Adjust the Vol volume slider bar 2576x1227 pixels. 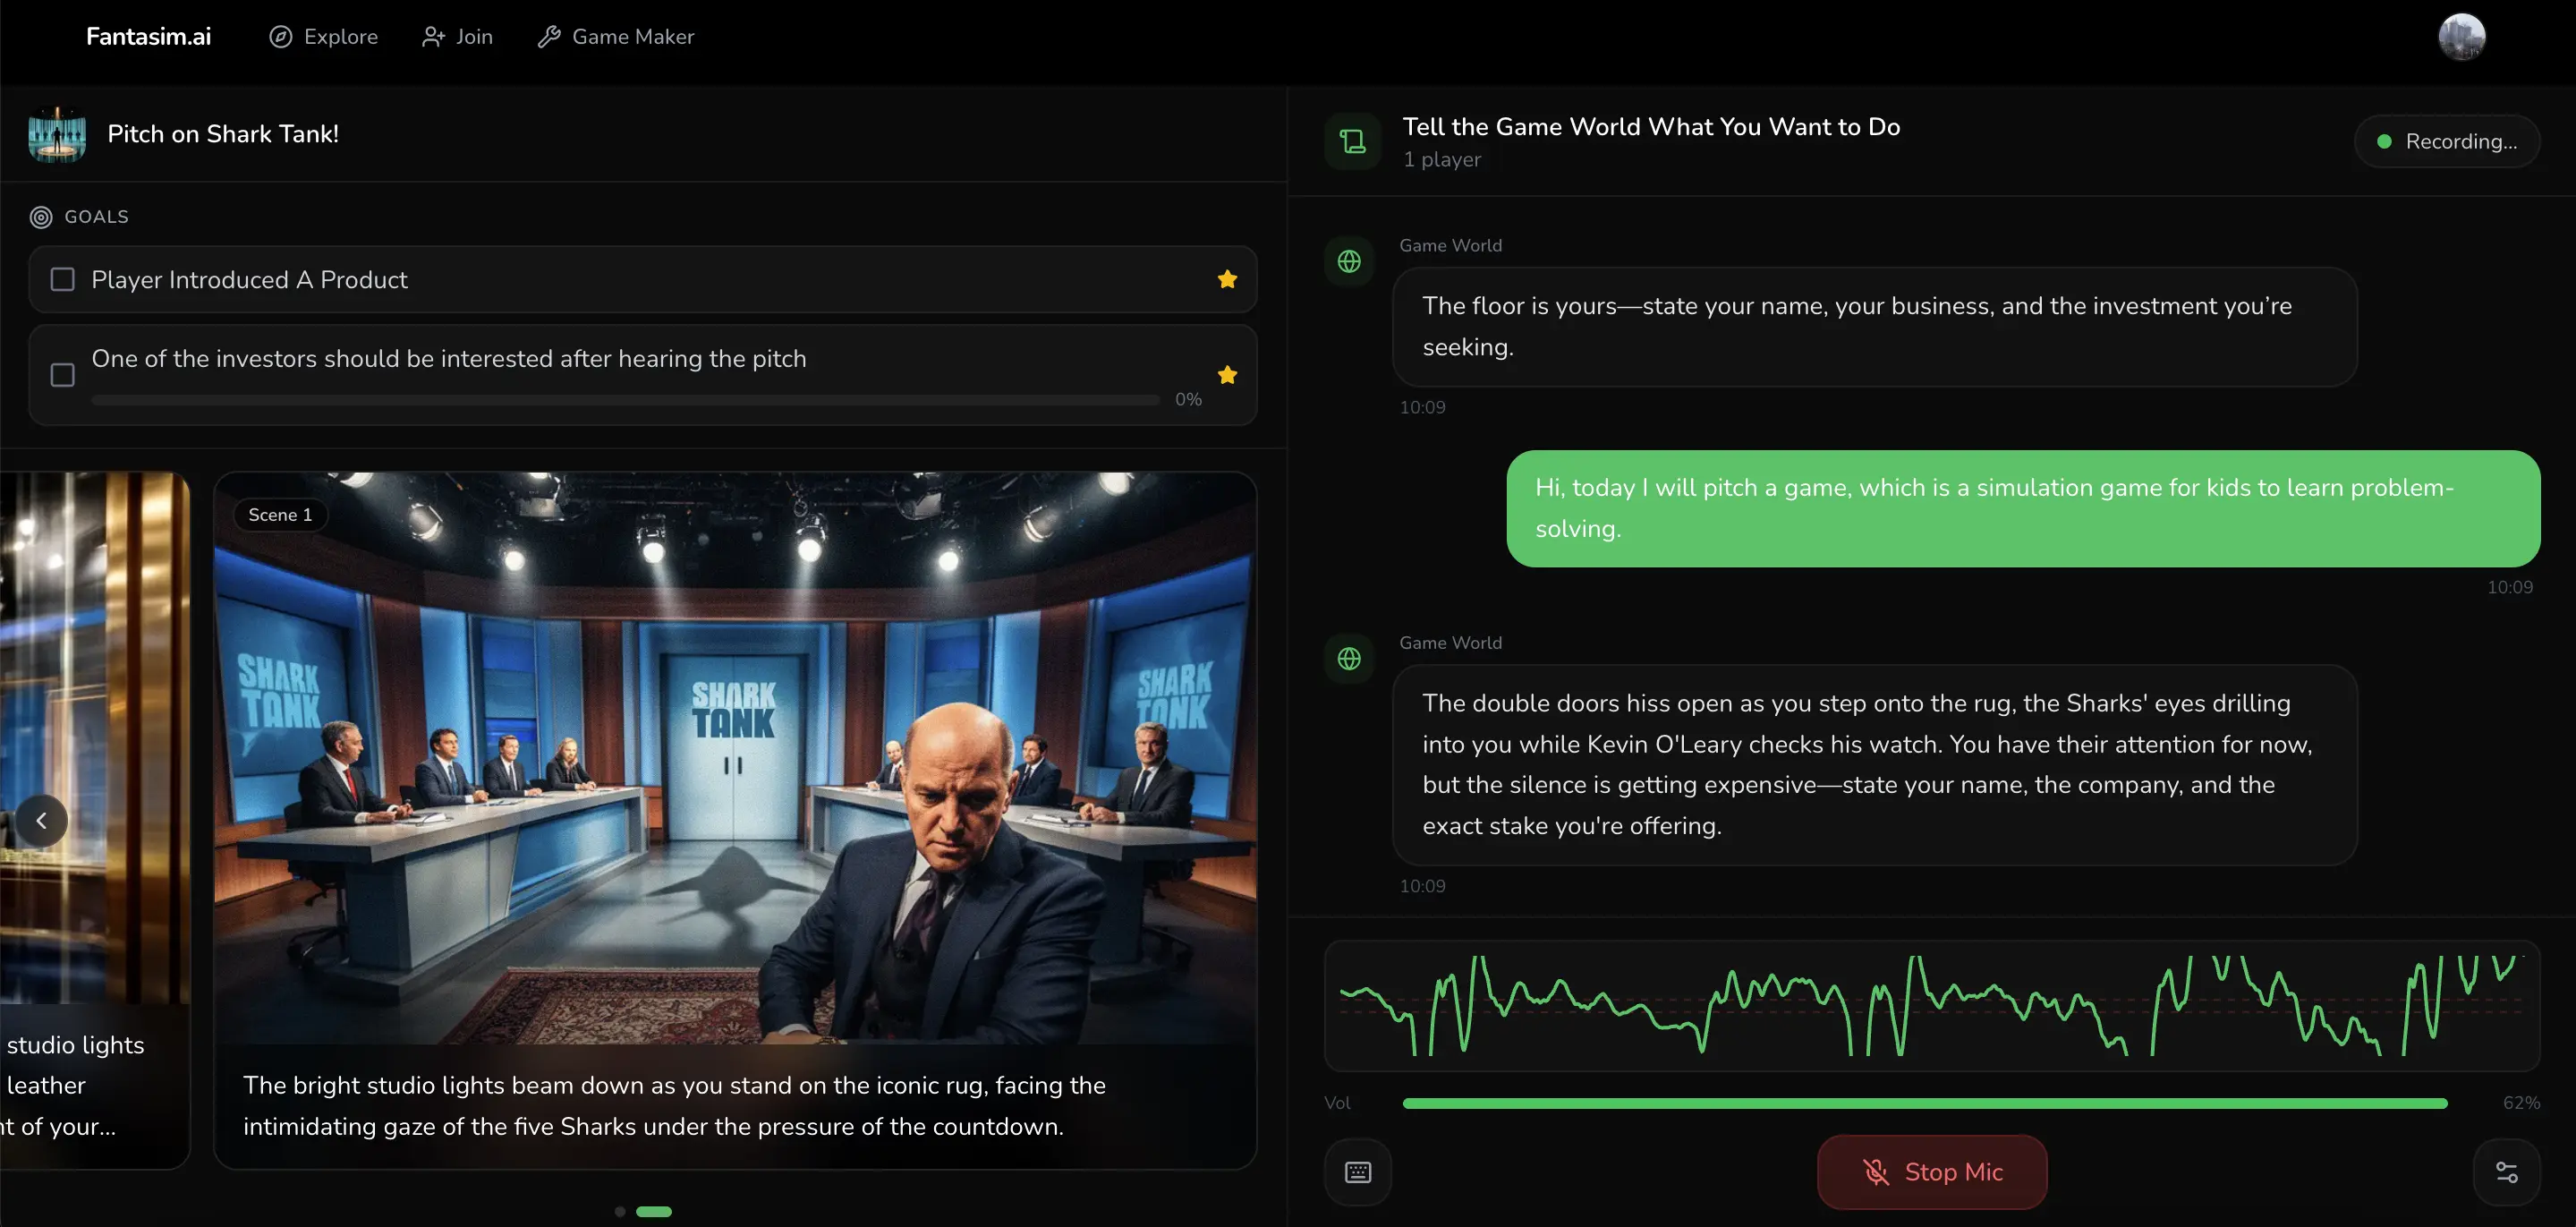(1924, 1103)
